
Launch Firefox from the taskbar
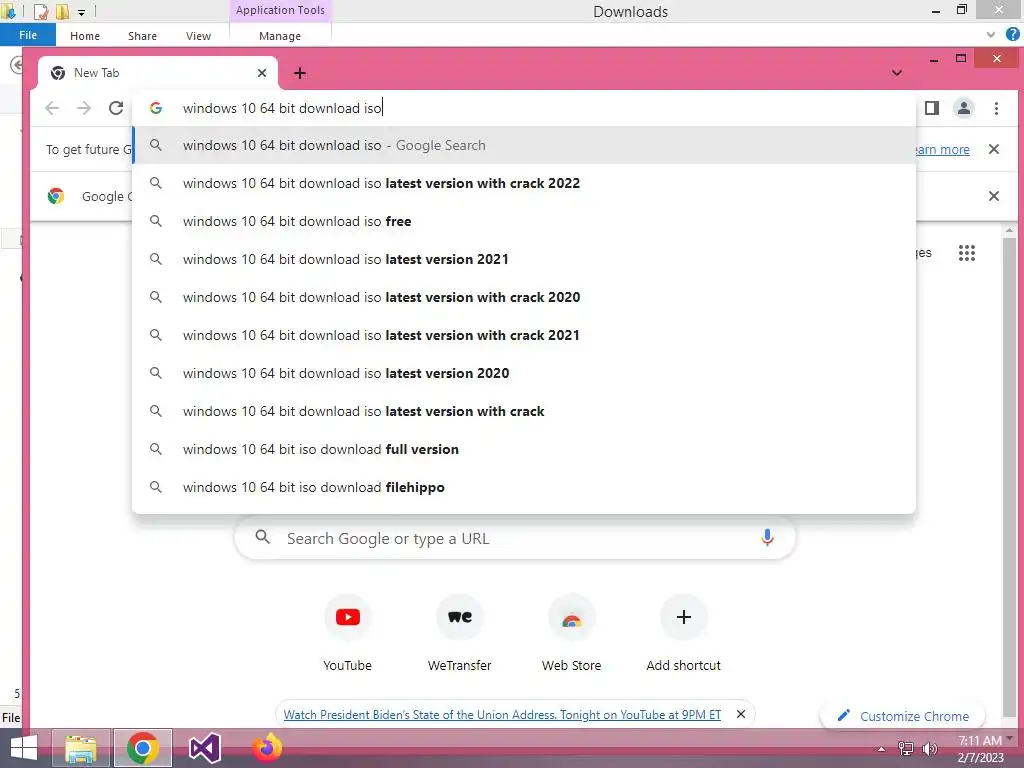tap(267, 747)
